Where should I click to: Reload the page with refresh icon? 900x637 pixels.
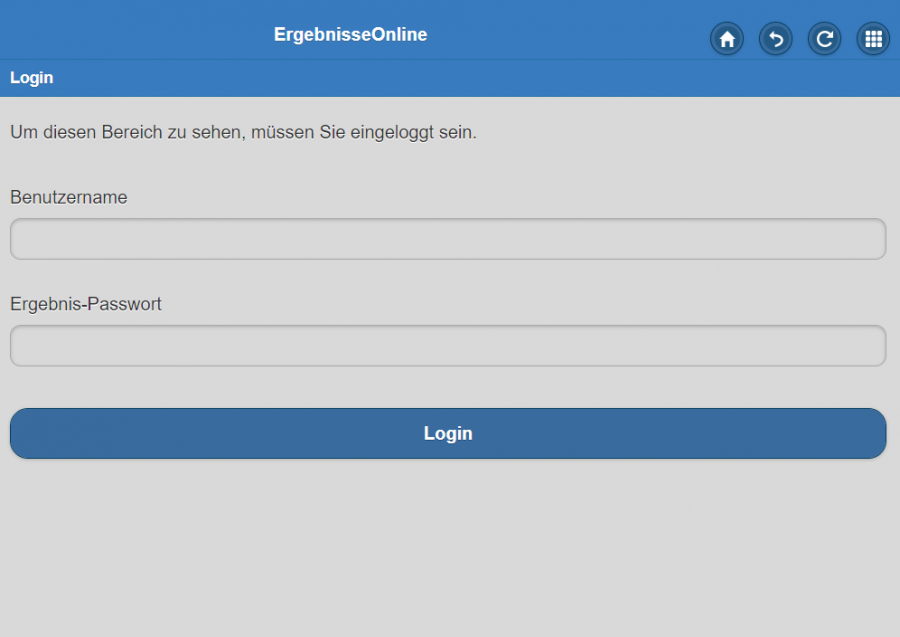pyautogui.click(x=824, y=39)
